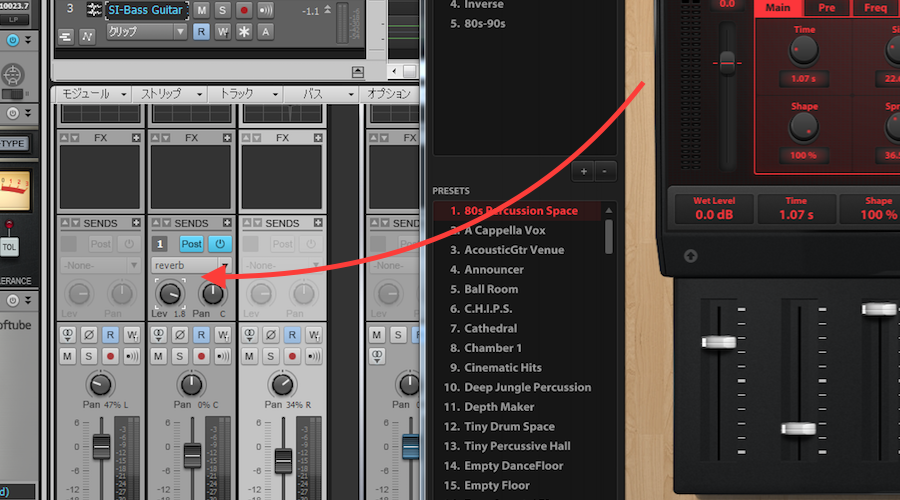Add an effect to the first strip's FX bin

coord(137,138)
